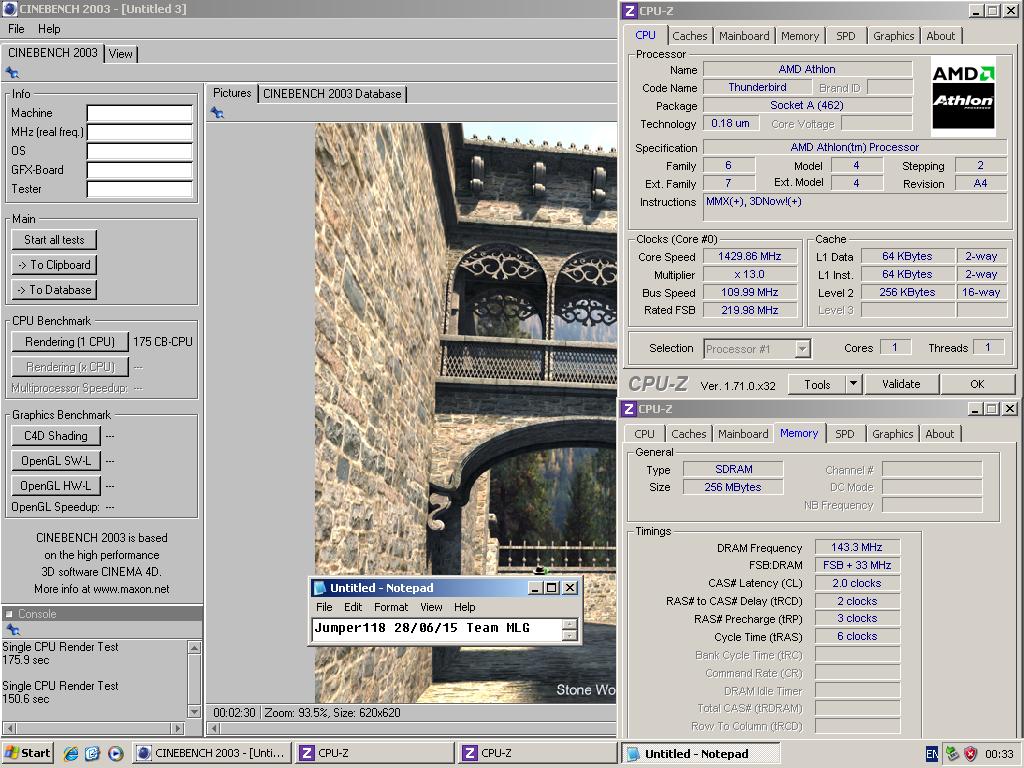Open Mainboard tab in upper CPU-Z window
The image size is (1024, 768).
click(744, 36)
